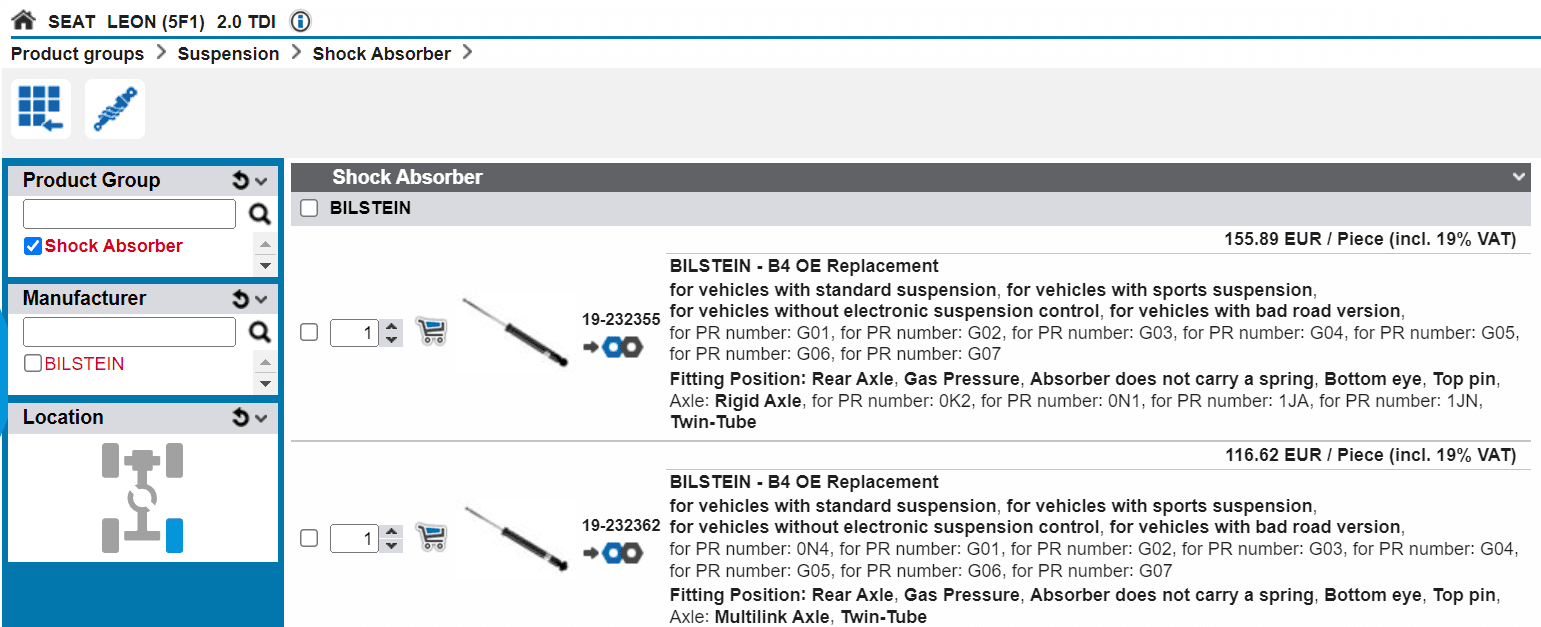Select checkbox for the 155.89 EUR item
This screenshot has width=1541, height=627.
[x=309, y=332]
